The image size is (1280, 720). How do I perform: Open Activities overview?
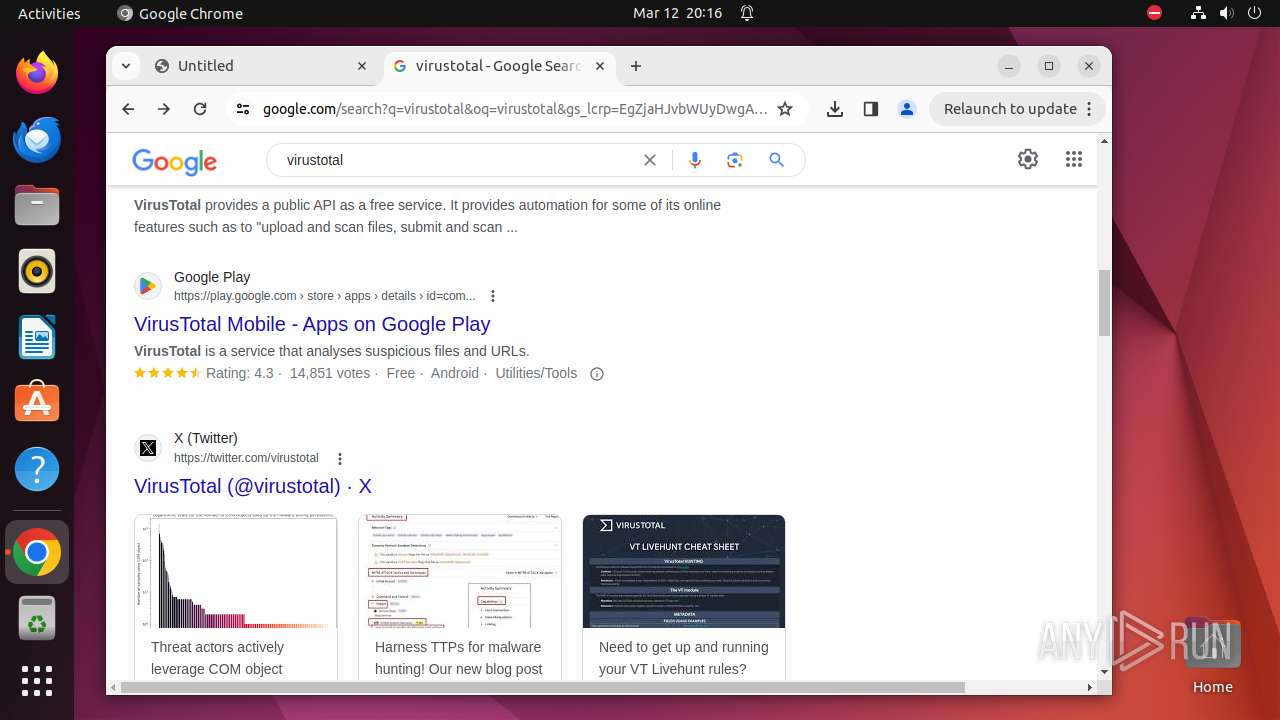click(x=49, y=13)
